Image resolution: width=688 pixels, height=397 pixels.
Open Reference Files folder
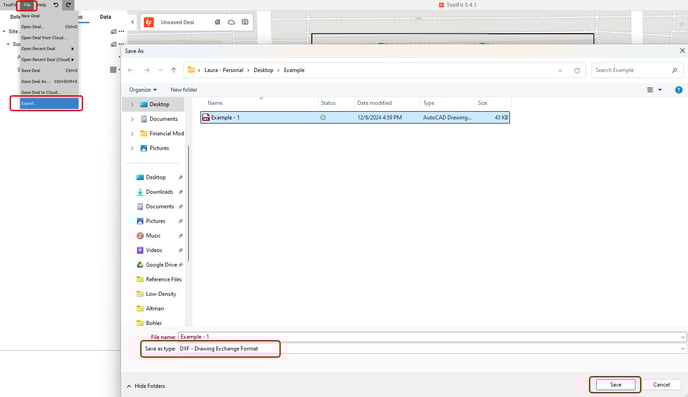[x=163, y=279]
